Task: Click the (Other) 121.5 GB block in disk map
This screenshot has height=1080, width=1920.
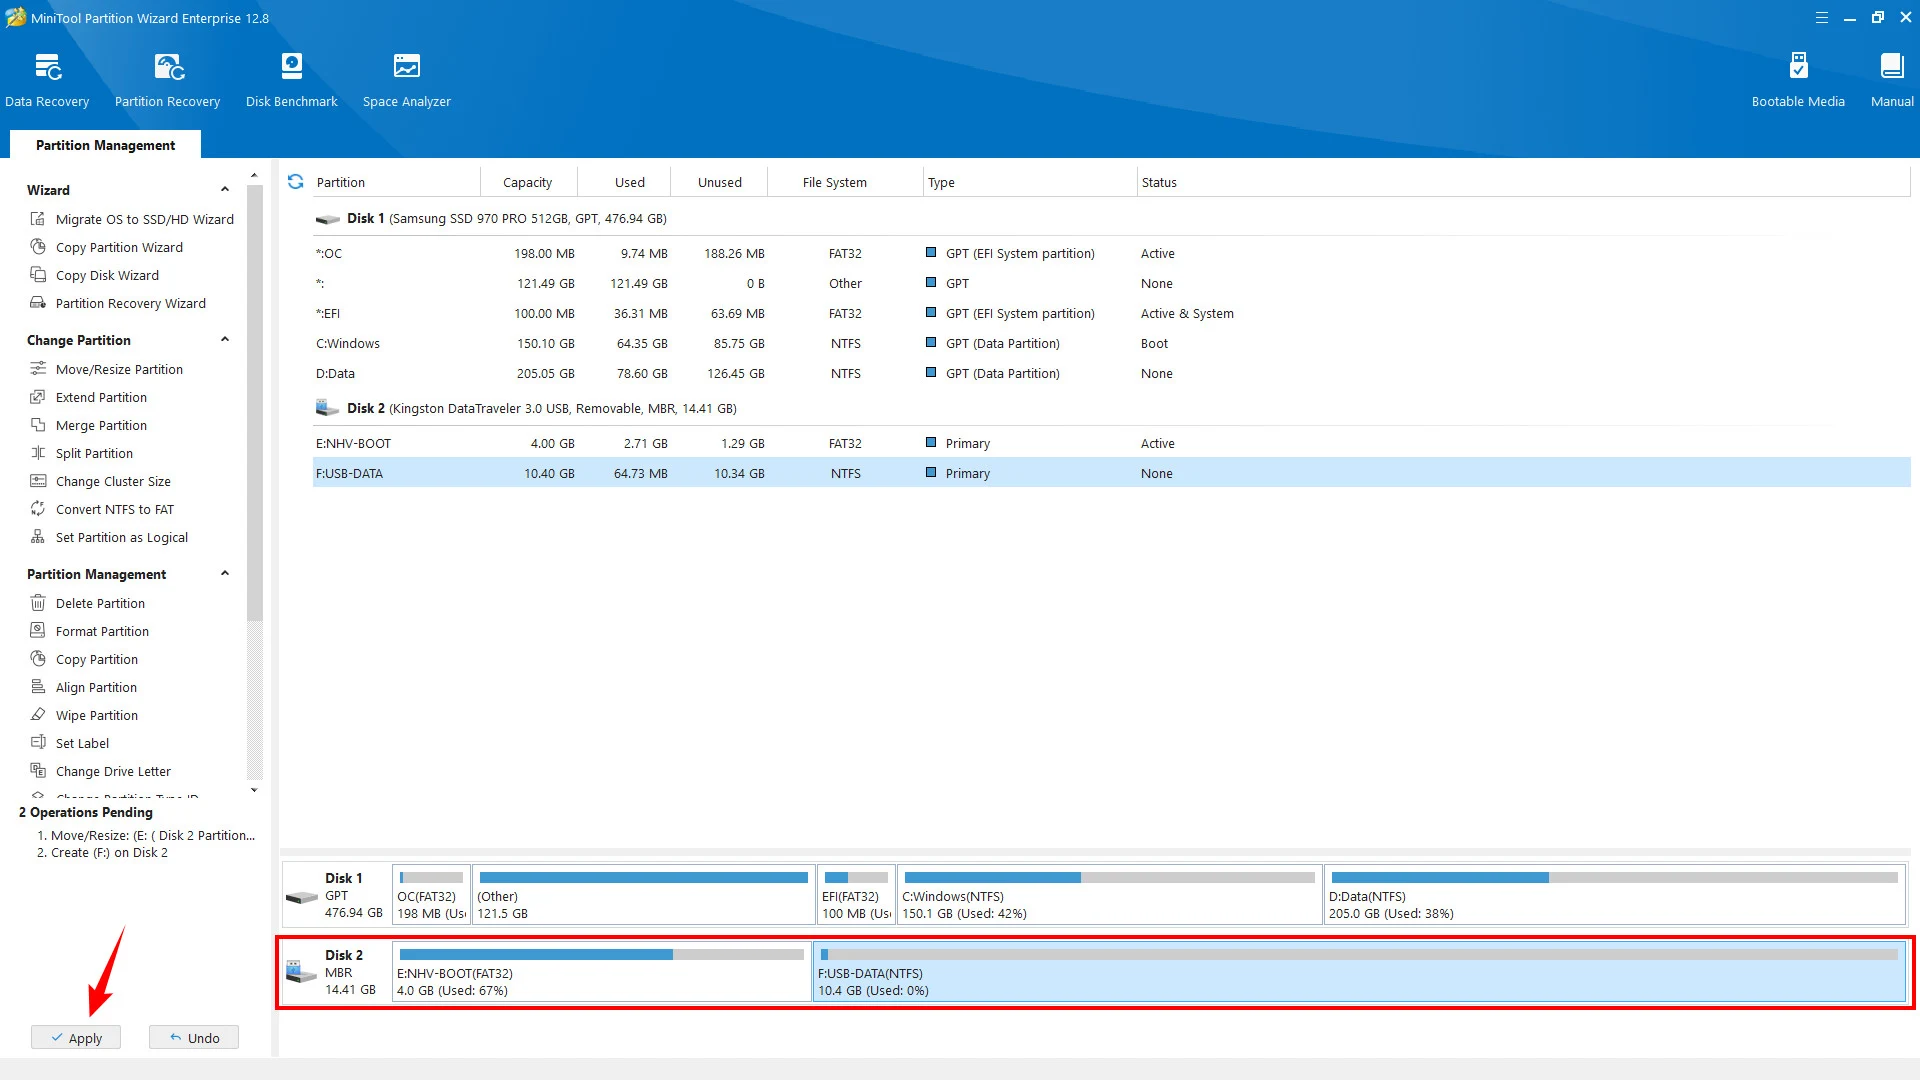Action: 643,895
